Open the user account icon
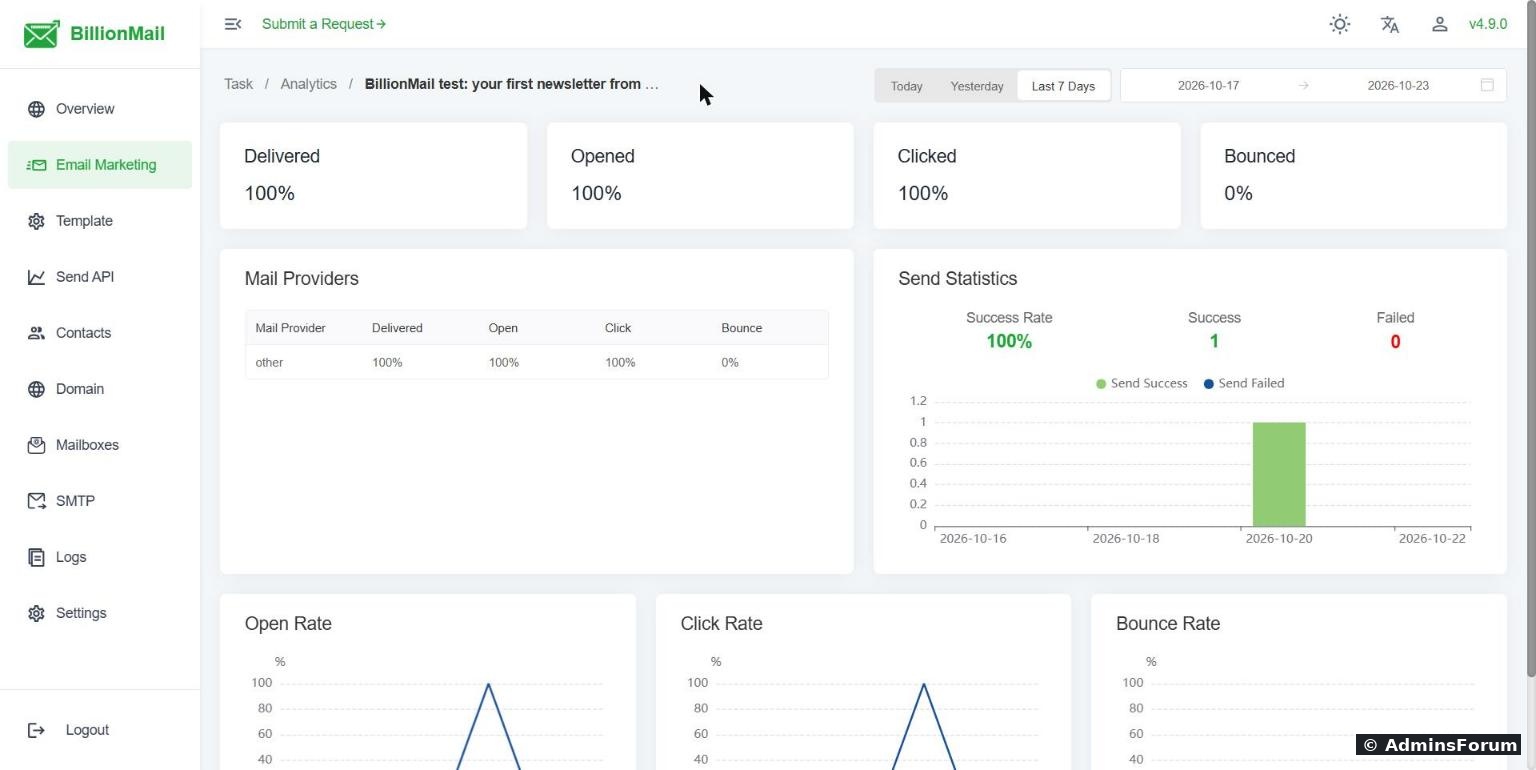The width and height of the screenshot is (1536, 770). (1439, 24)
